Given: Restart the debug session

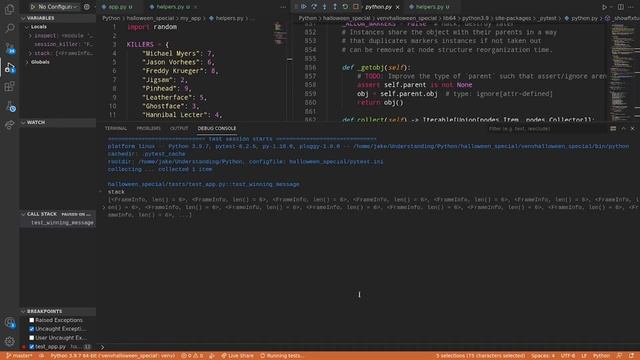Looking at the screenshot, I should 345,7.
